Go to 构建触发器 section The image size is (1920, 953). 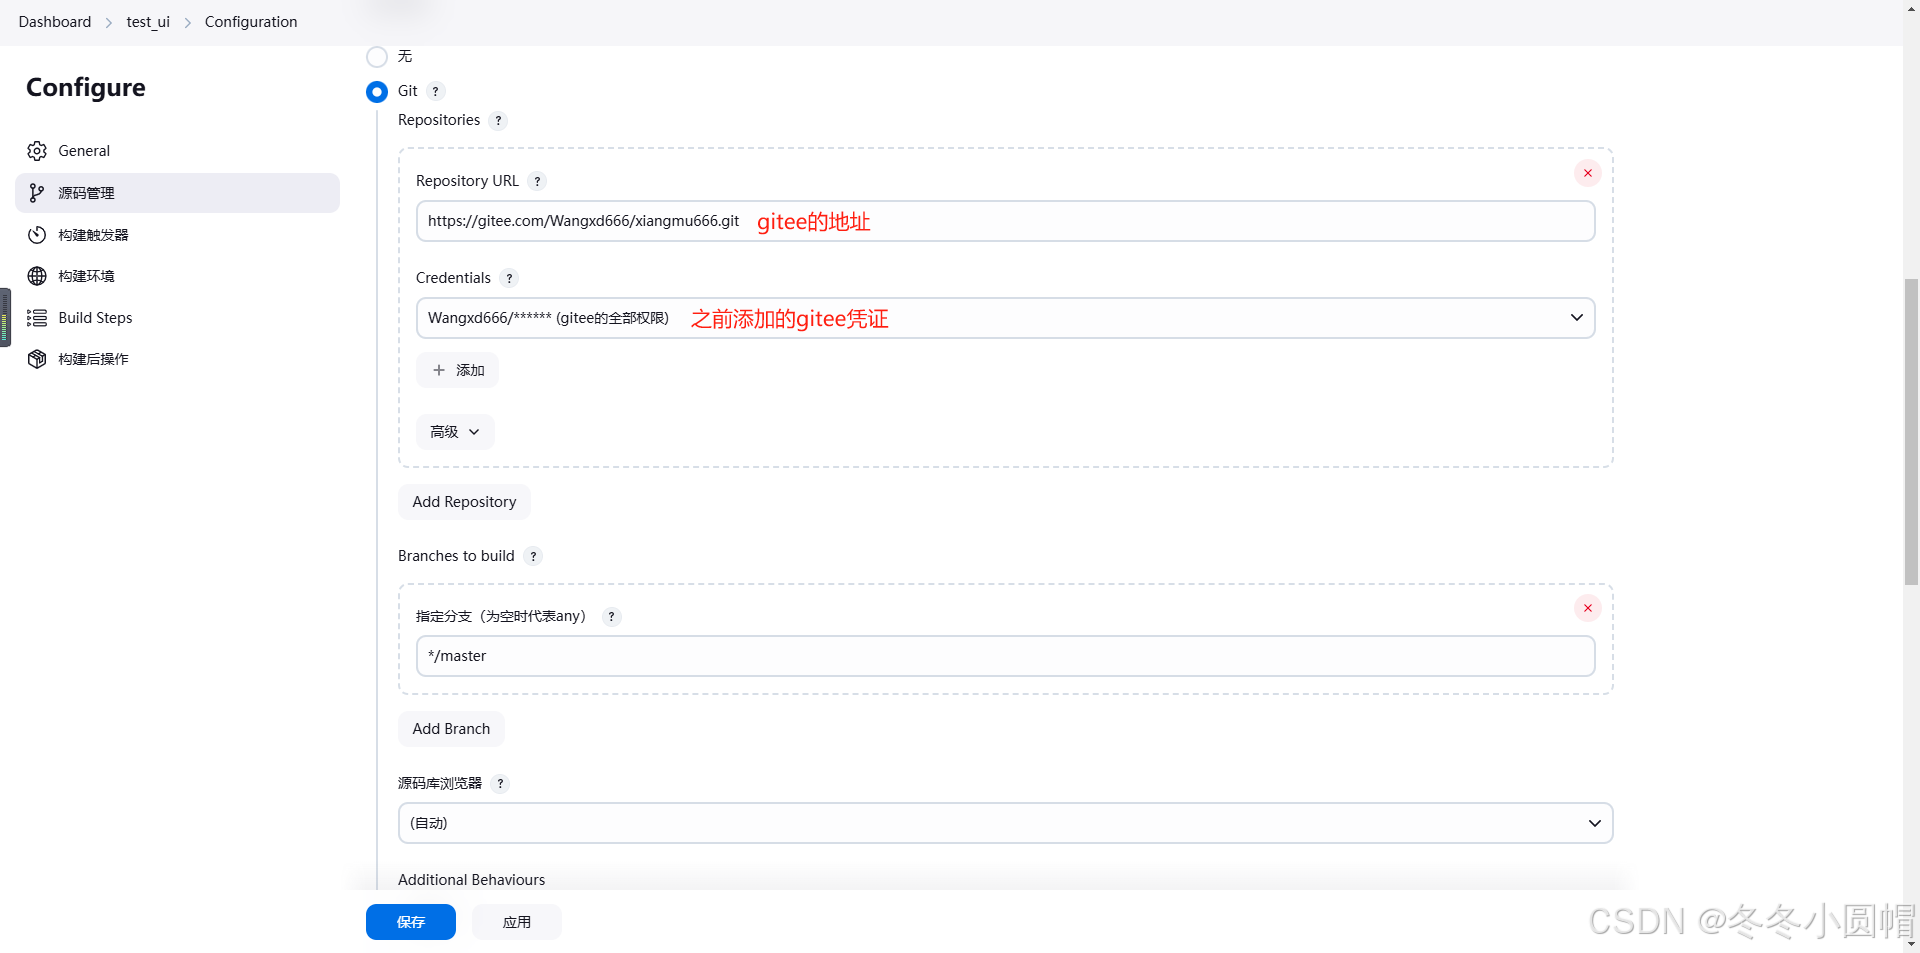point(177,235)
